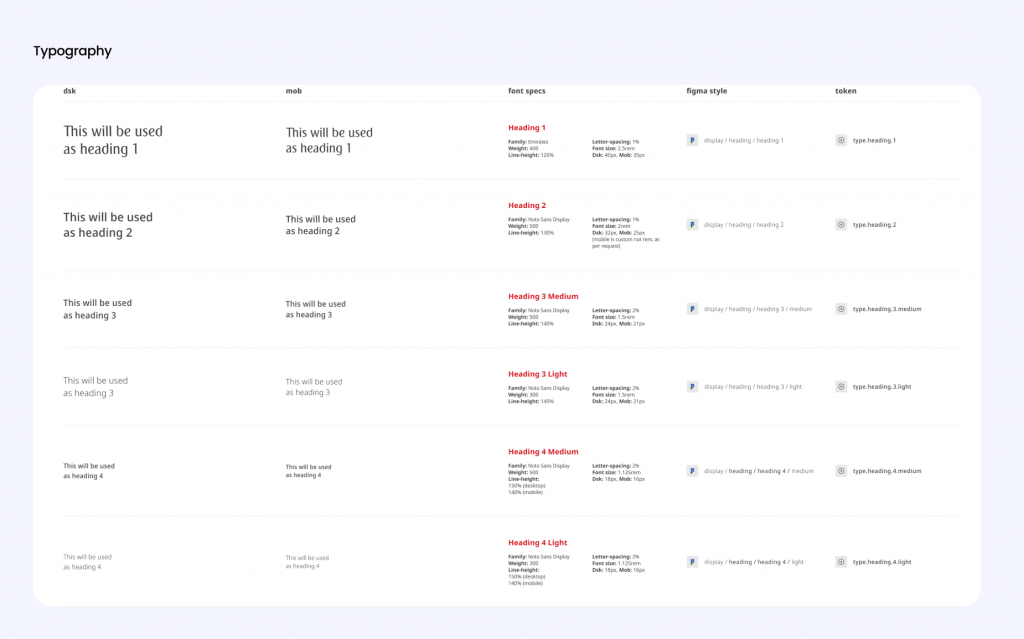Click the 'type.heading.2' token text
This screenshot has width=1024, height=639.
tap(874, 225)
